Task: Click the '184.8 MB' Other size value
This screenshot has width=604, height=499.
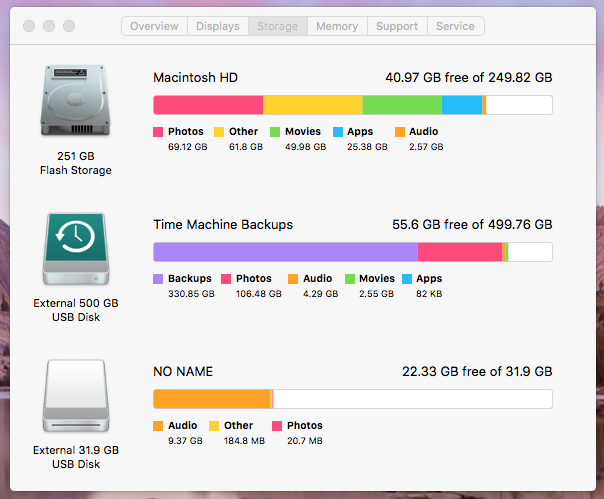Action: [244, 441]
